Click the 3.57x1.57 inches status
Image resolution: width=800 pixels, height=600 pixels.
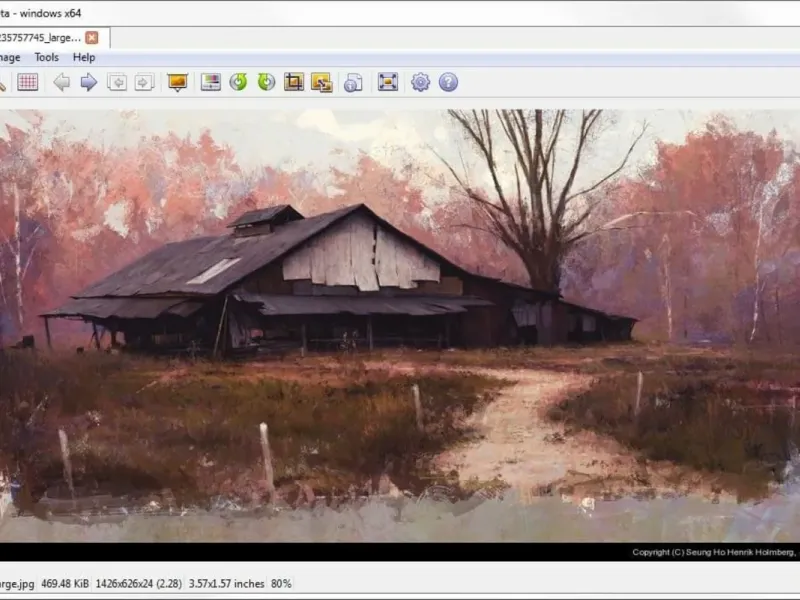[x=227, y=584]
